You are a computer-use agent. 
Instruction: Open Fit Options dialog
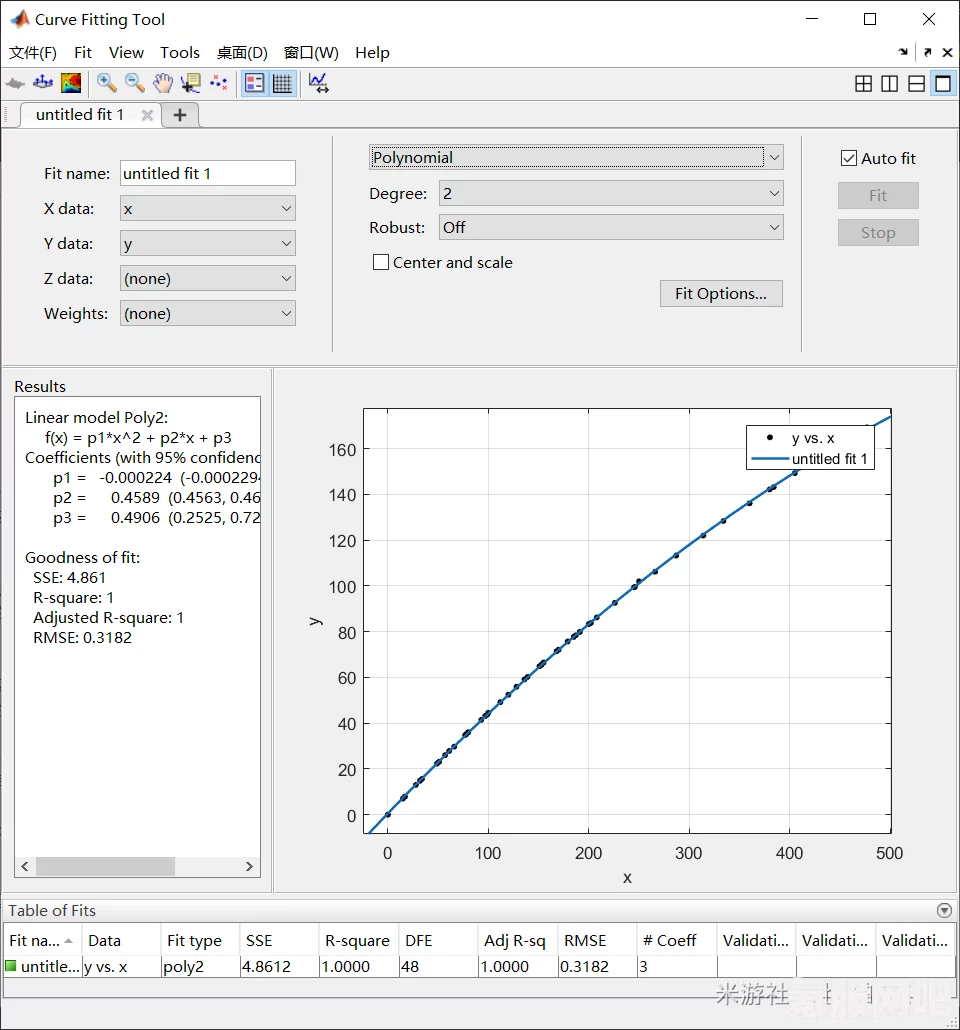click(x=721, y=294)
